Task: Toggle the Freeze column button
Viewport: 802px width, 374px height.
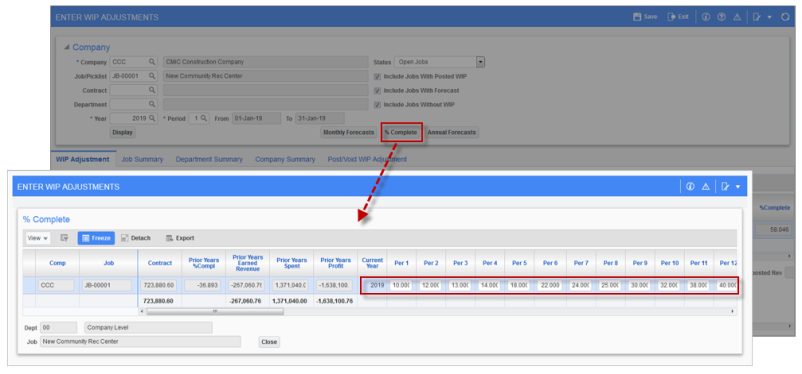Action: pos(96,238)
